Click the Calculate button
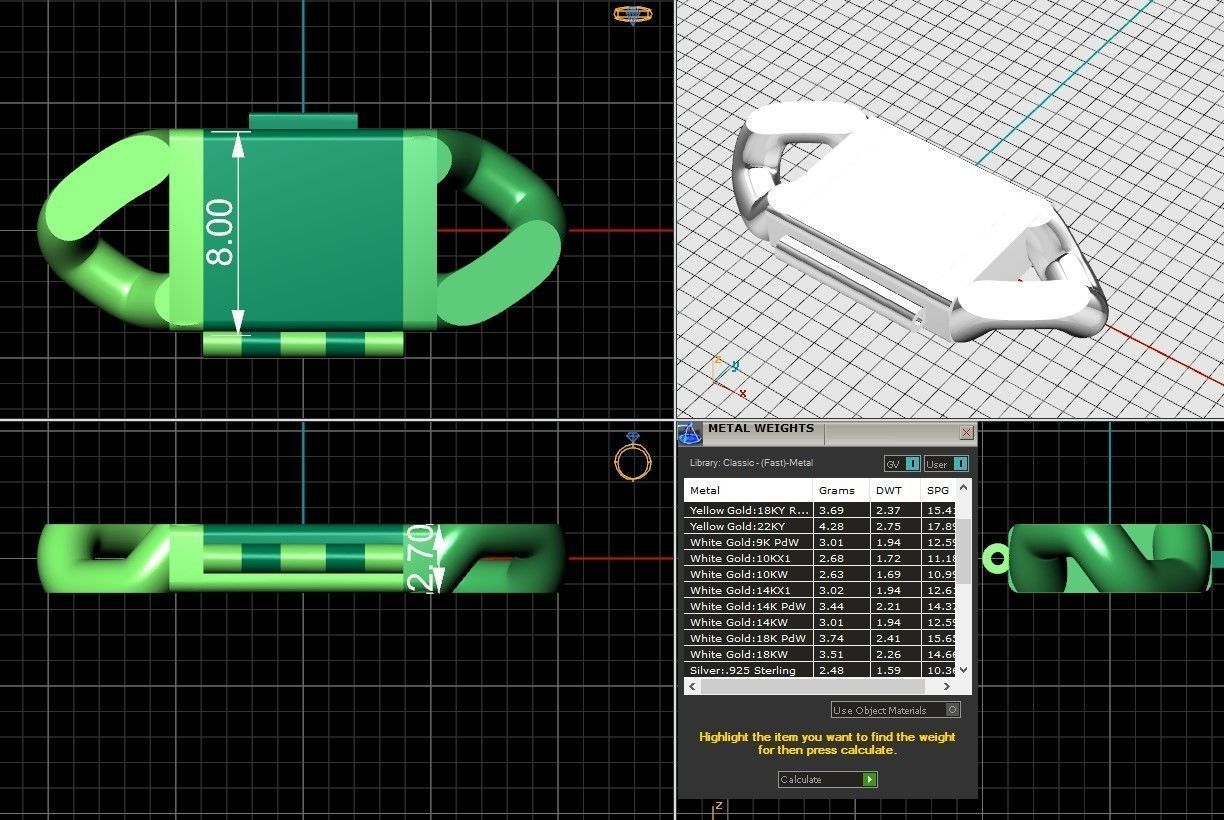Image resolution: width=1224 pixels, height=820 pixels. pos(828,779)
